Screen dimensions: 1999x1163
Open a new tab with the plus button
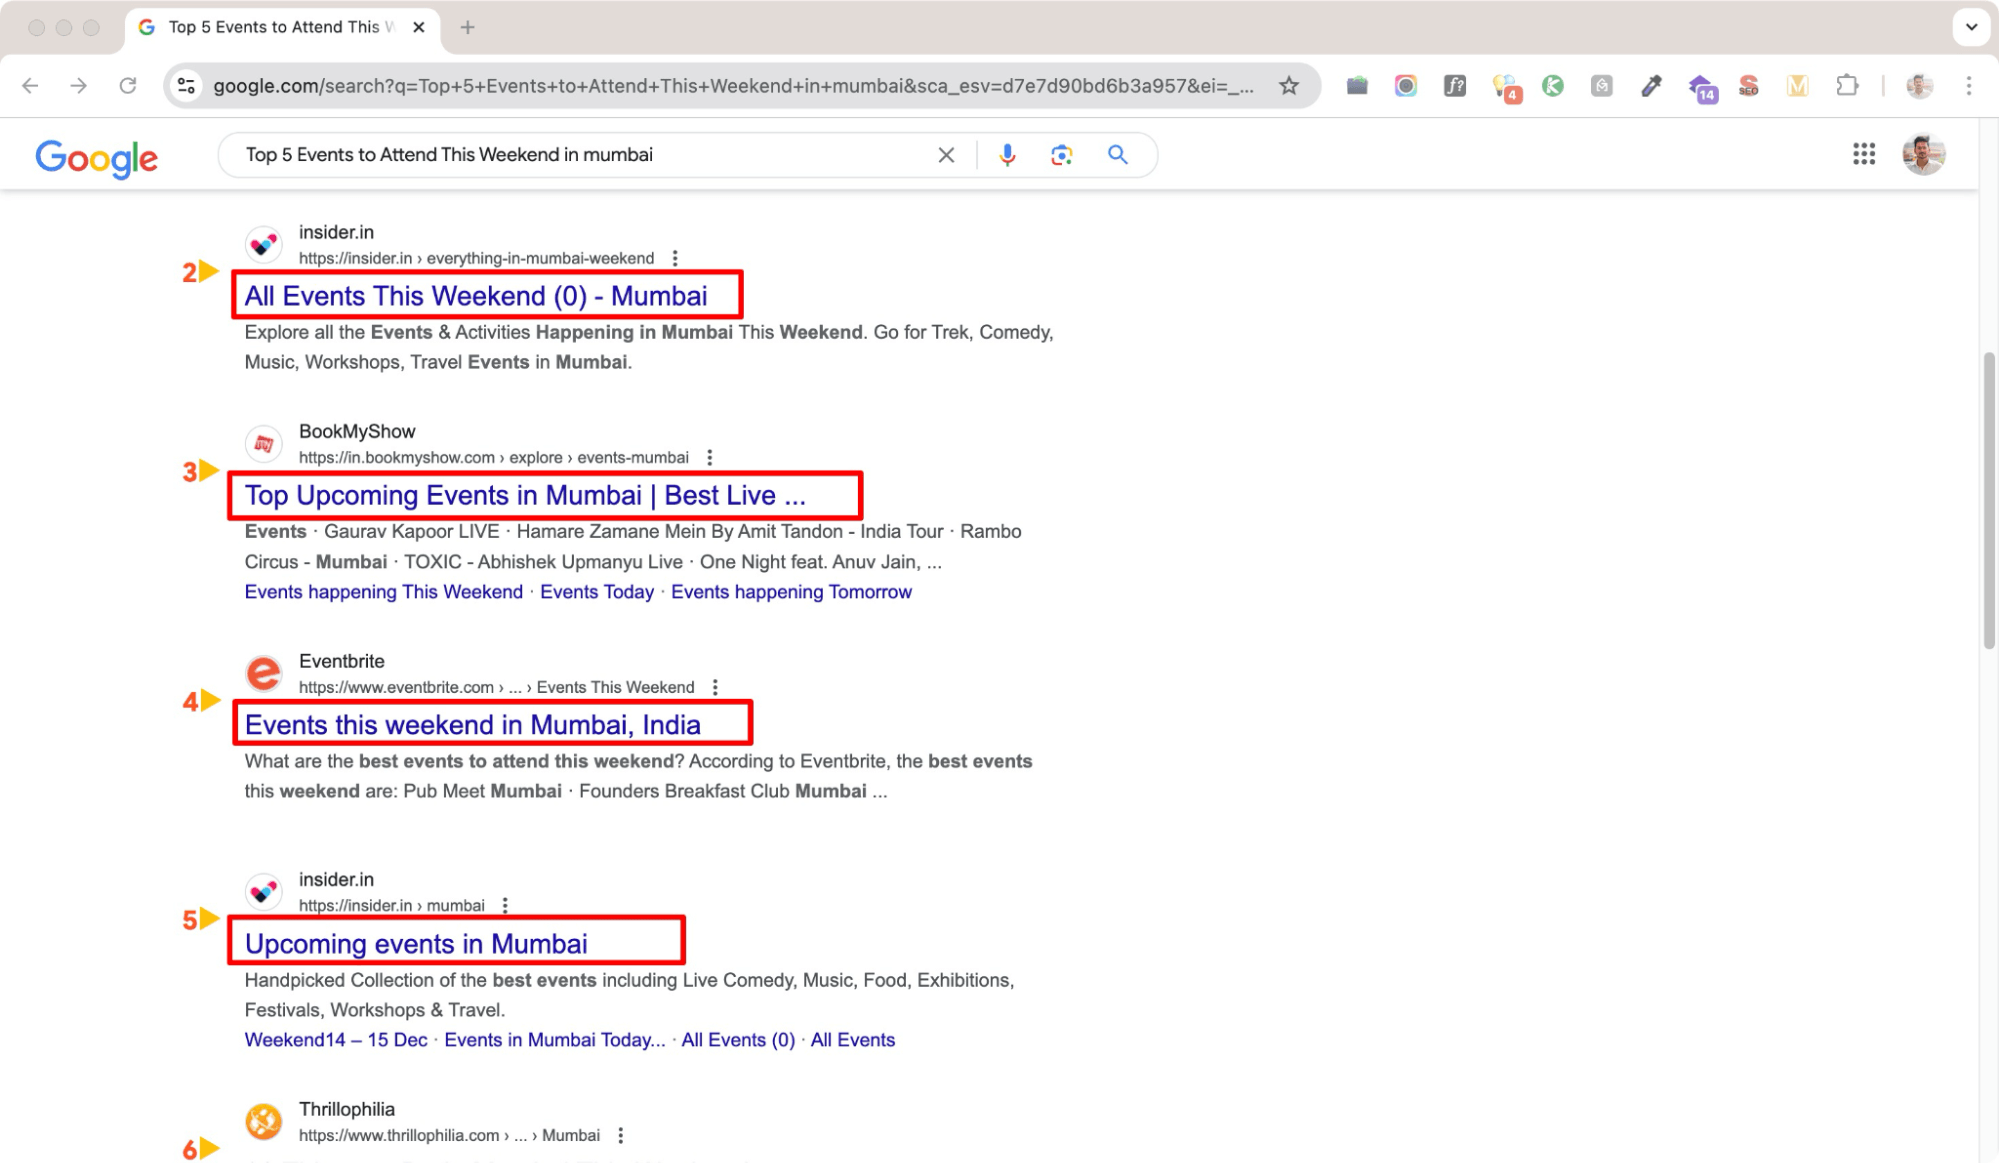[x=467, y=27]
